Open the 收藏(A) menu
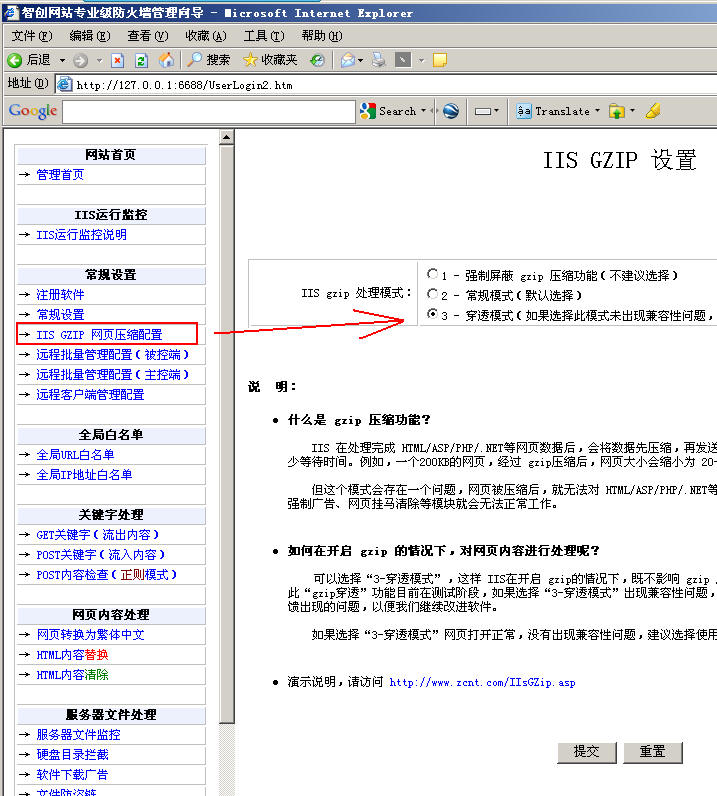 (x=206, y=36)
